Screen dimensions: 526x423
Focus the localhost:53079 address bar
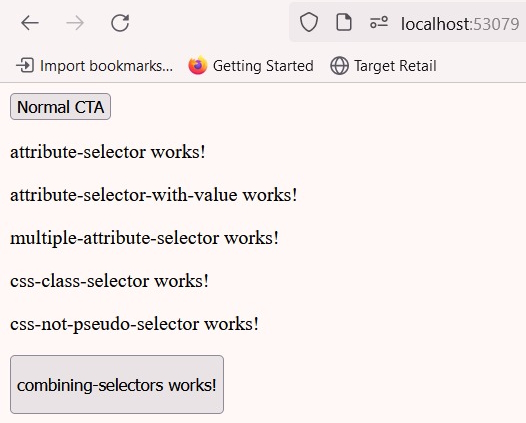(460, 23)
